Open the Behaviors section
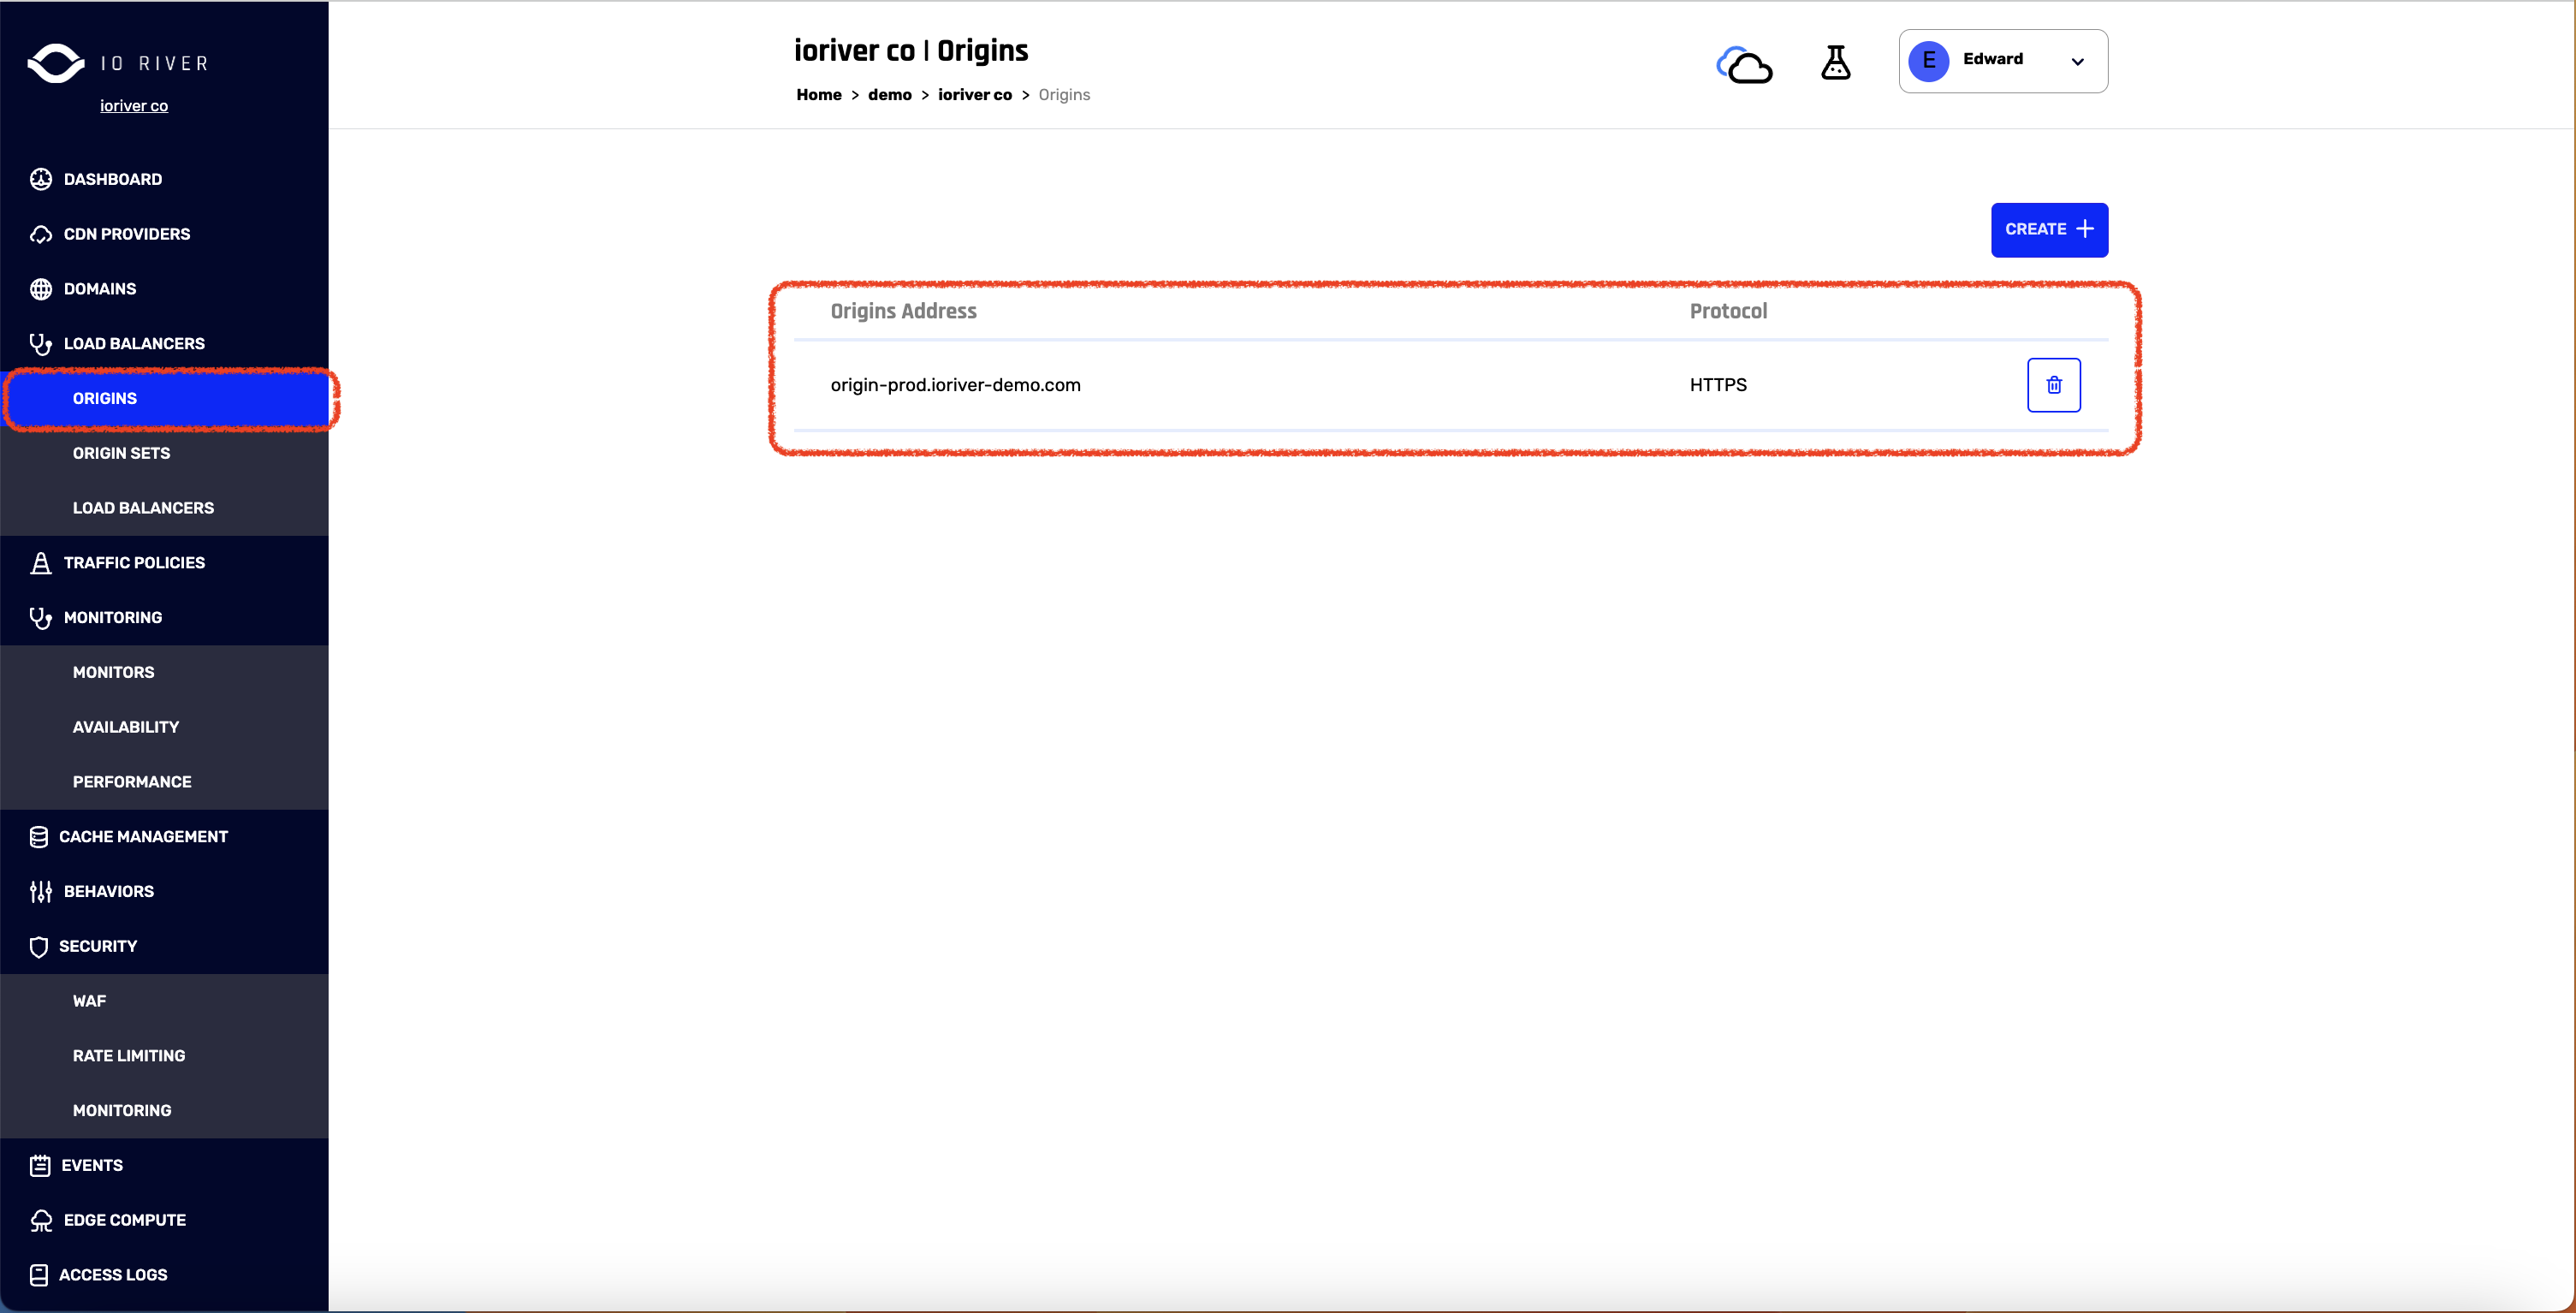Screen dimensions: 2576x1313 tap(109, 892)
